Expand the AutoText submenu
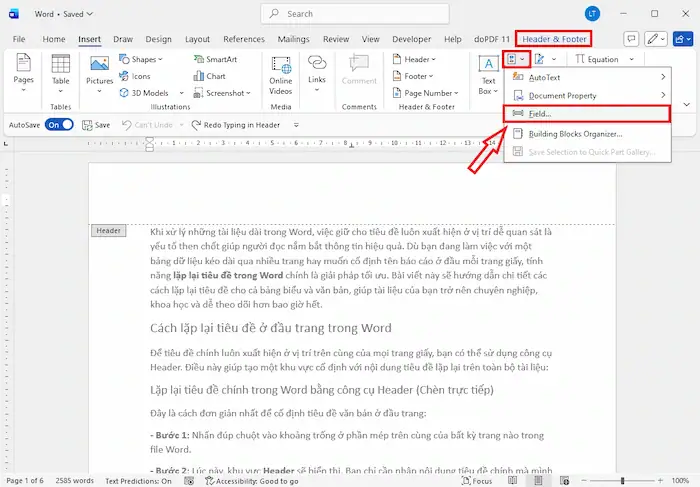The image size is (700, 487). (587, 77)
